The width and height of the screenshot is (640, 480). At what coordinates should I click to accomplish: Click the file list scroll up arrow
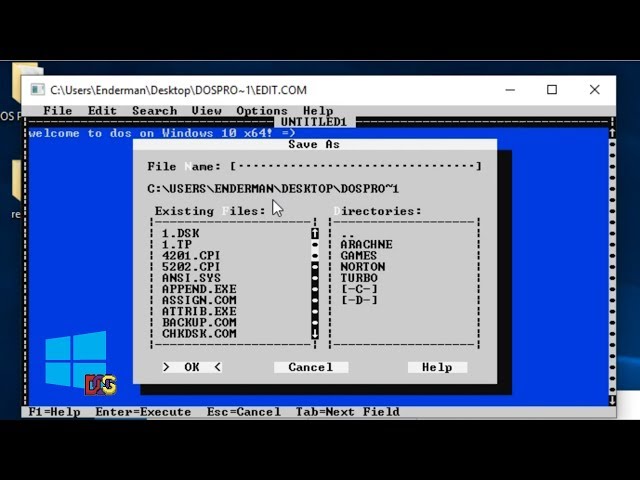point(315,233)
